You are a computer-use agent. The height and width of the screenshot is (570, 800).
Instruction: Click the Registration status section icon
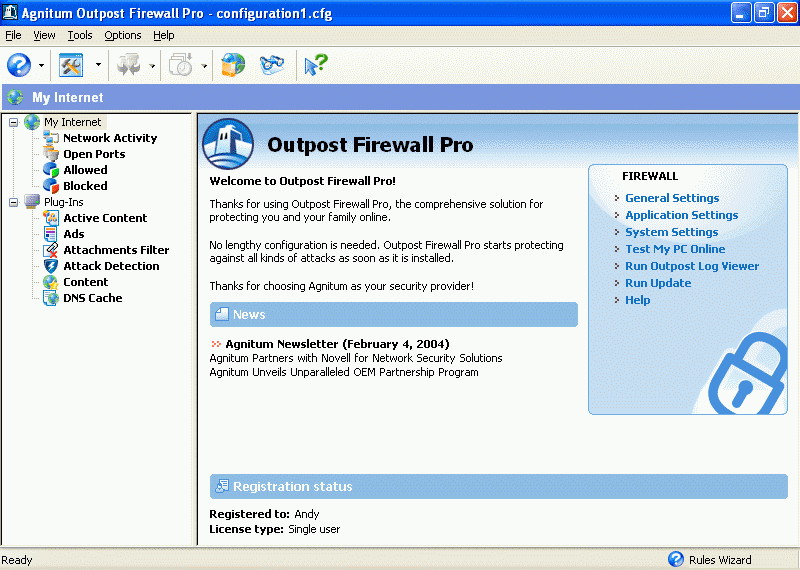coord(222,486)
